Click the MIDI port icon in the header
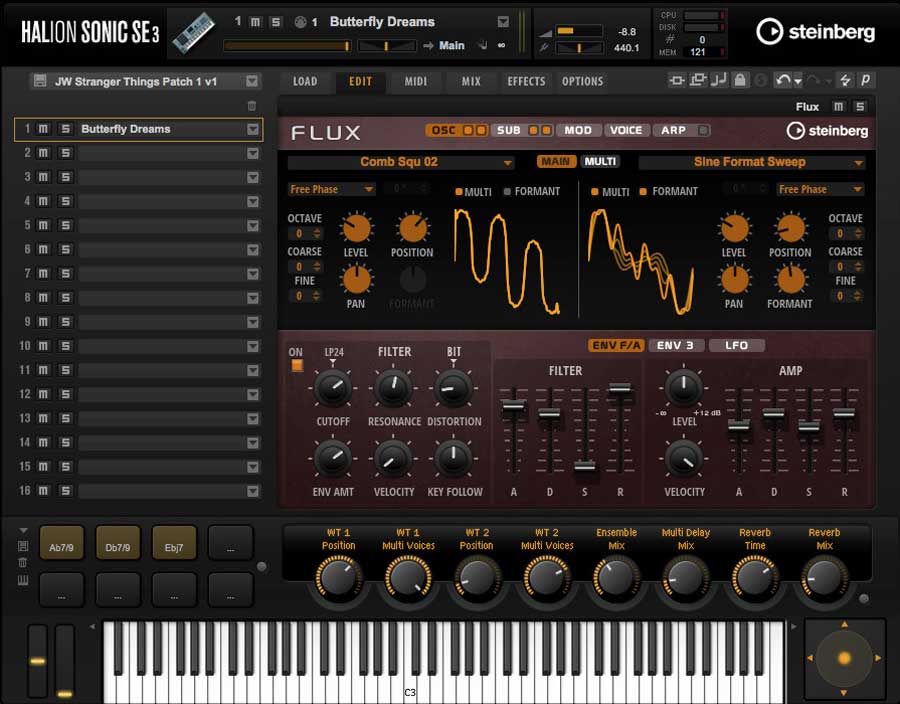 pos(300,22)
